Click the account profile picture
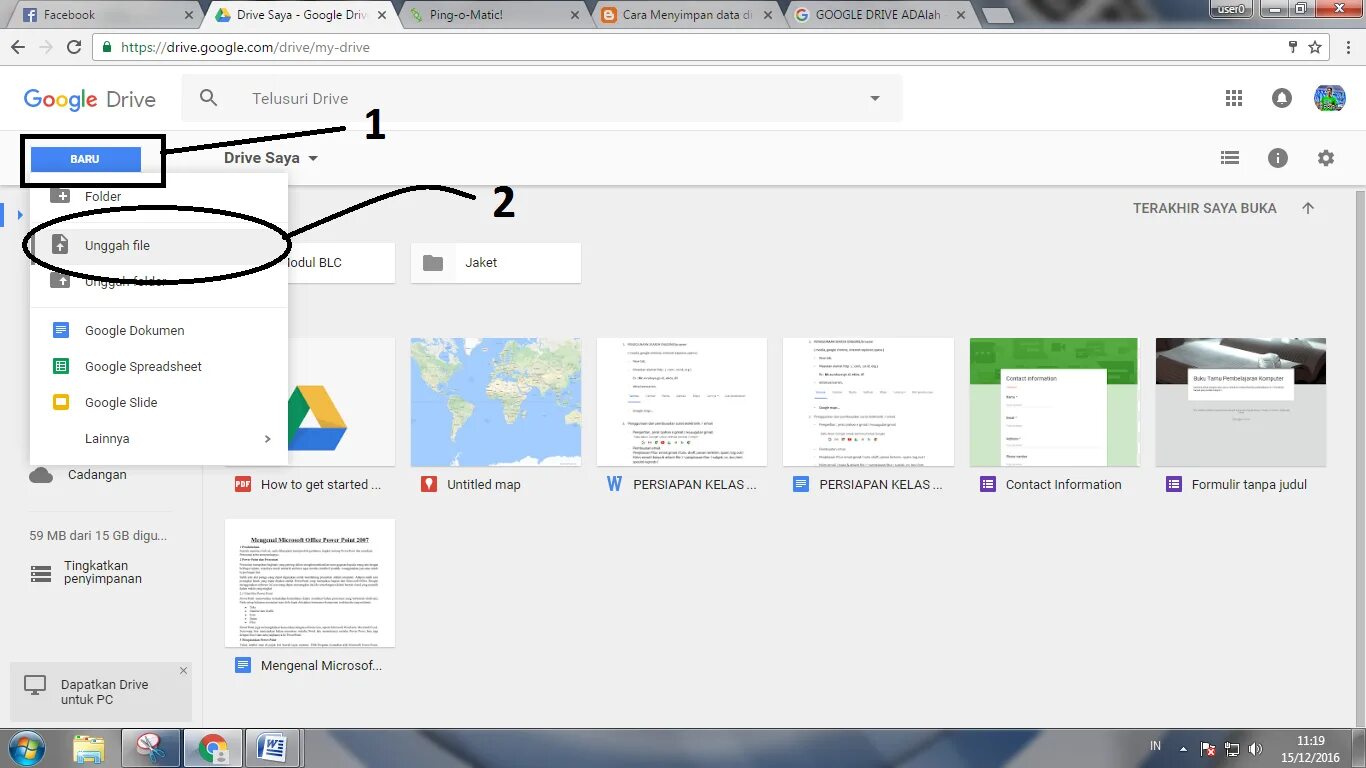Image resolution: width=1366 pixels, height=768 pixels. pos(1329,98)
